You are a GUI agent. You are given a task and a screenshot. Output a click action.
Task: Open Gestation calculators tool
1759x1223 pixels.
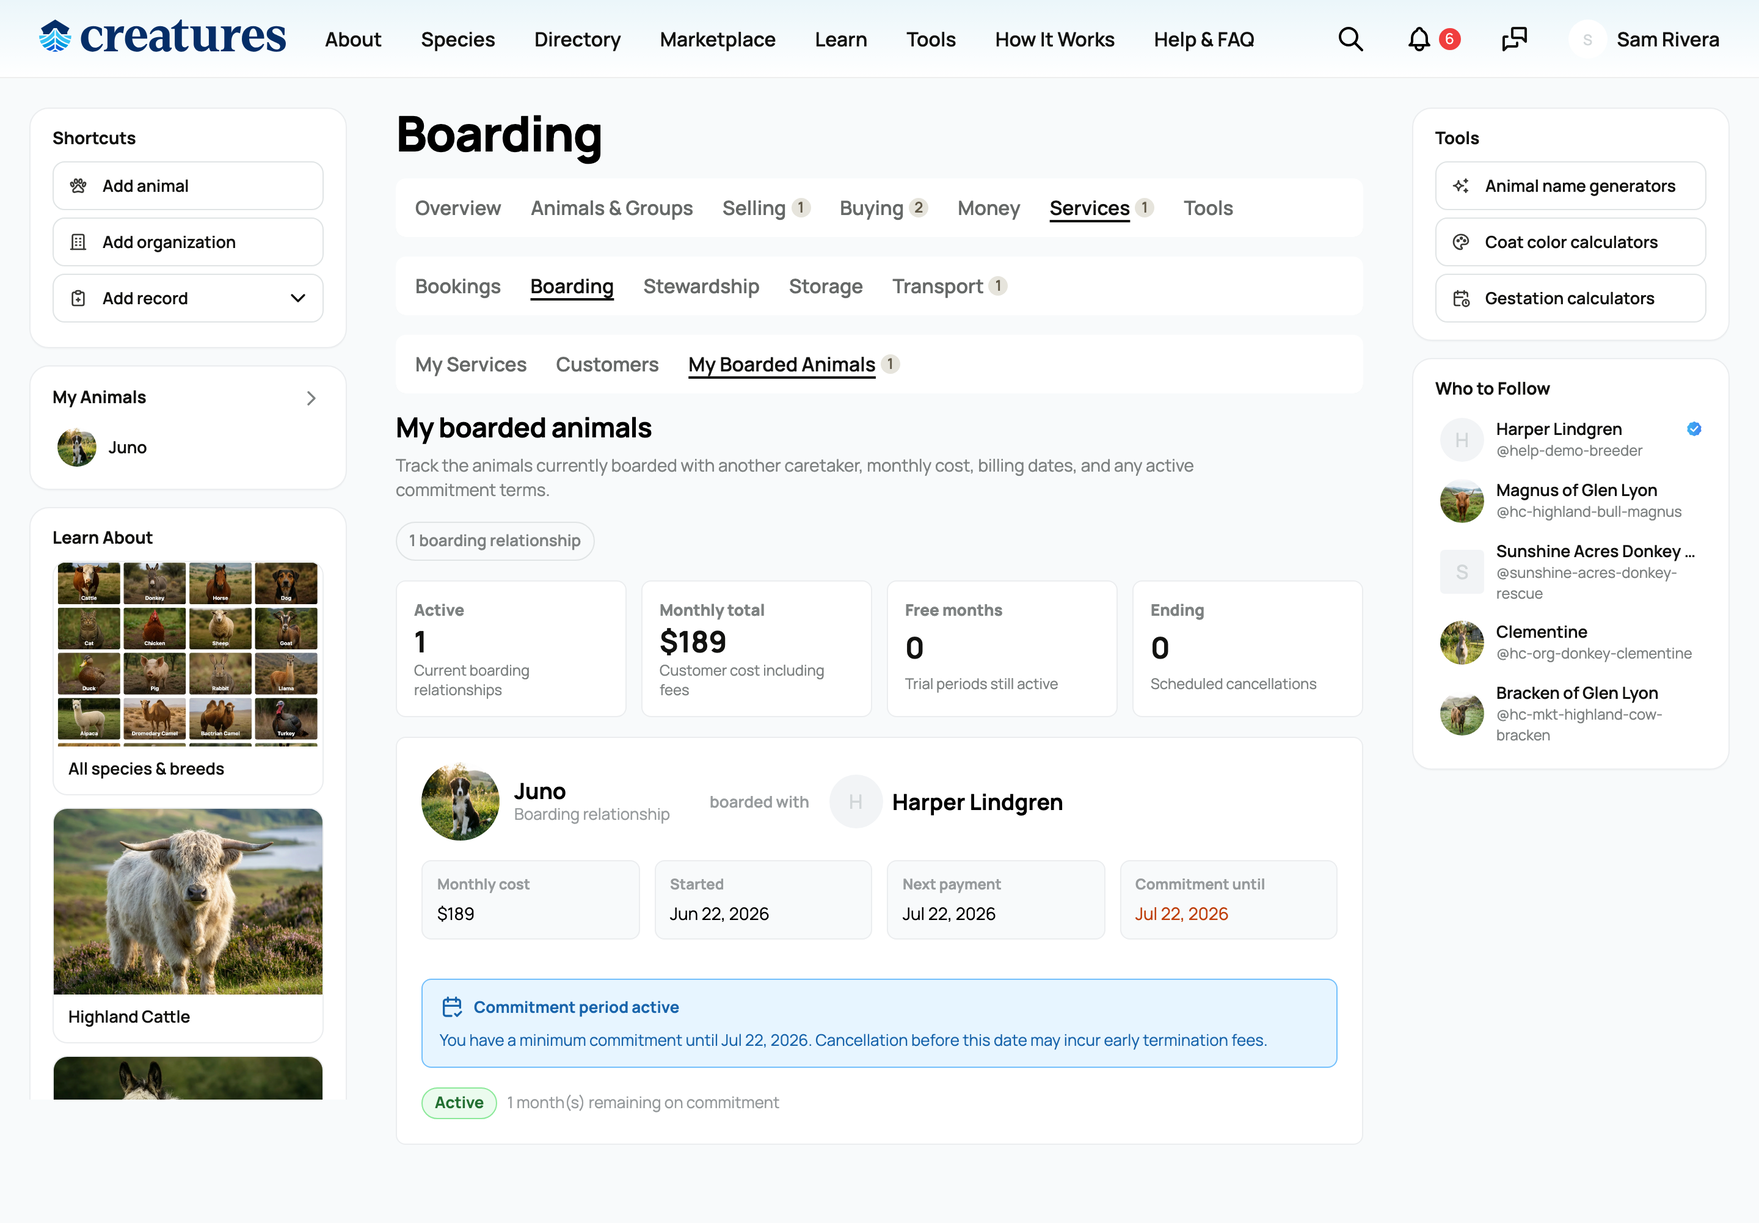click(x=1570, y=298)
